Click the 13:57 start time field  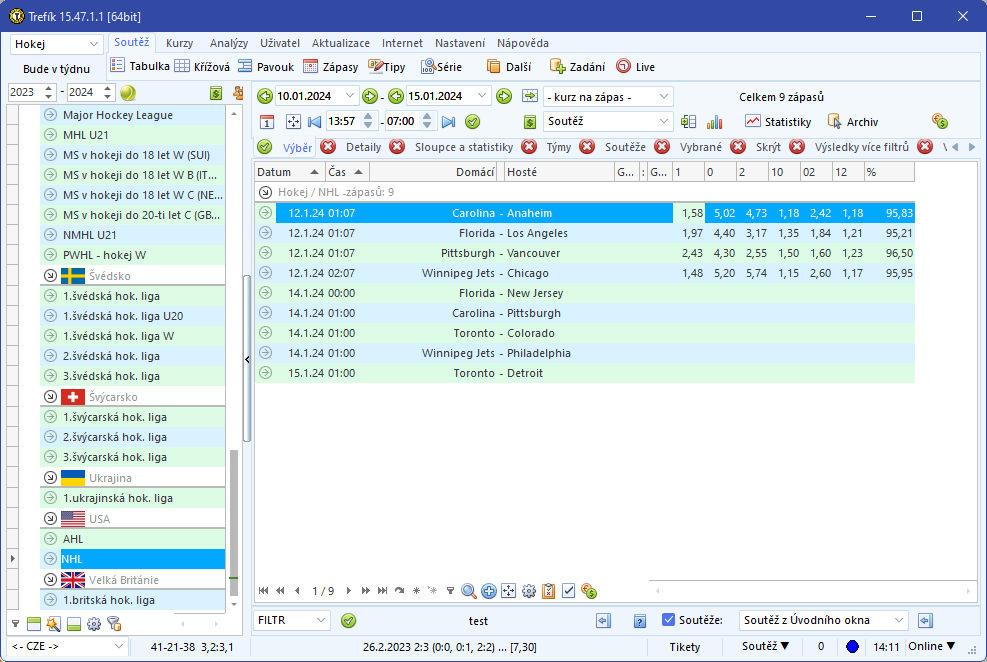(x=342, y=121)
